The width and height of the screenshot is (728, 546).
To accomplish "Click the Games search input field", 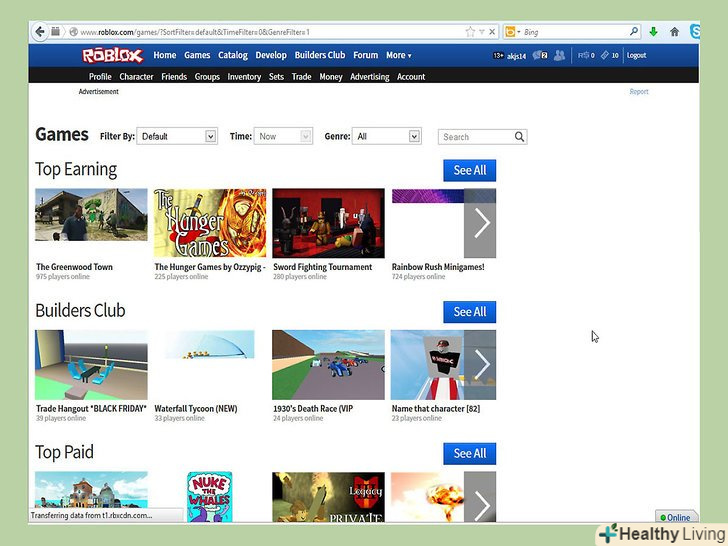I will coord(474,137).
